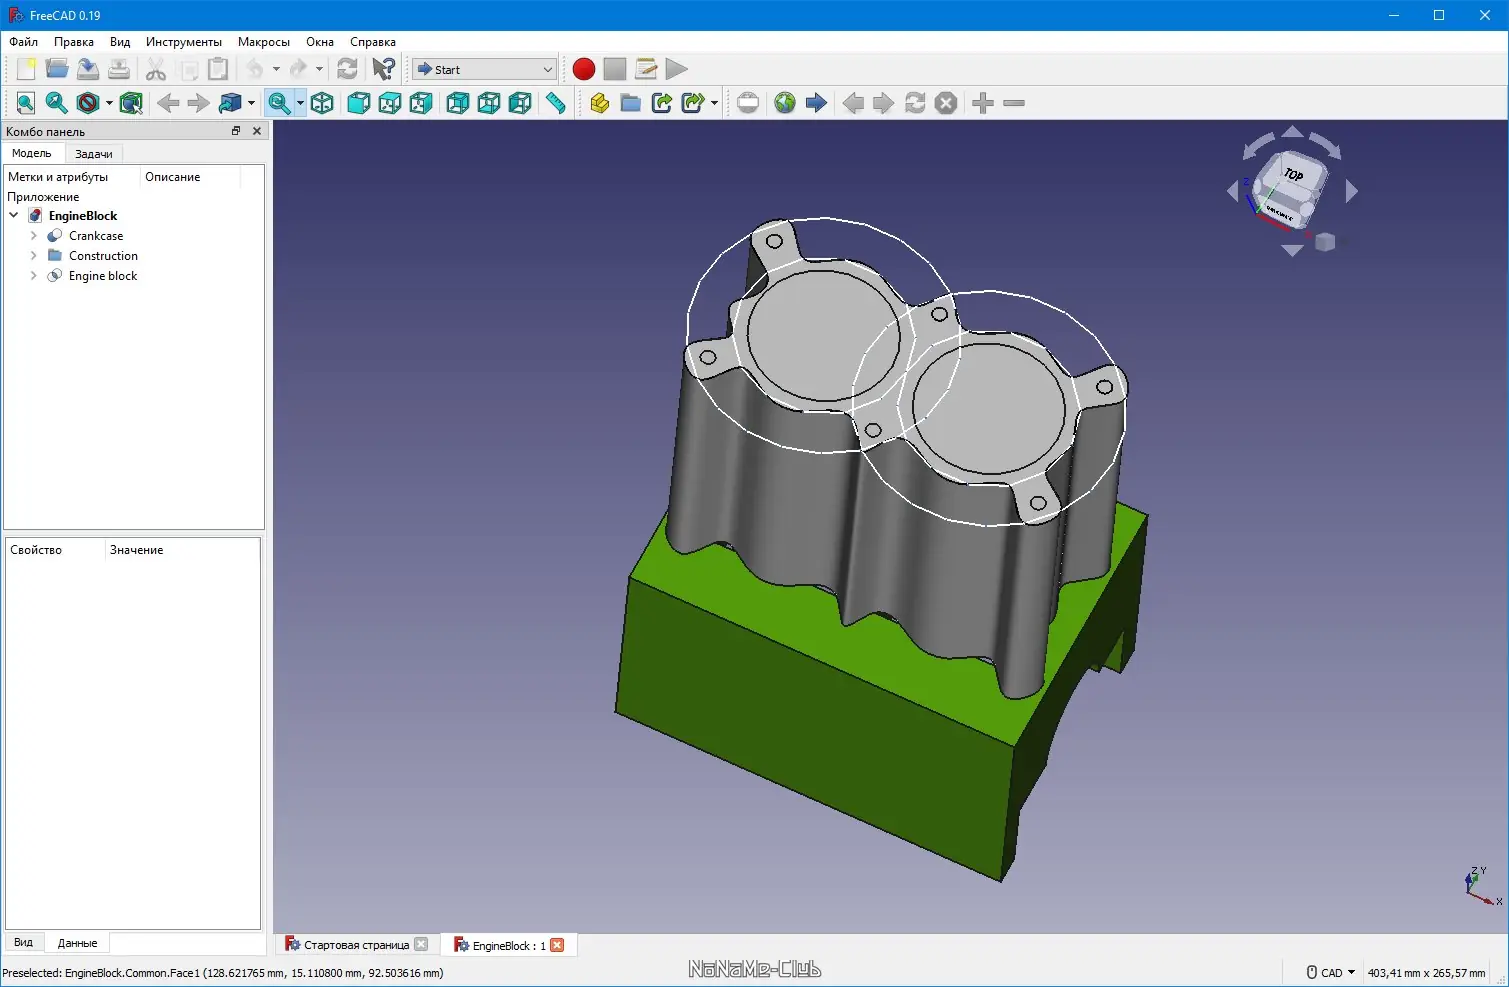Create a new document with the toolbar icon
The height and width of the screenshot is (987, 1509).
[26, 69]
